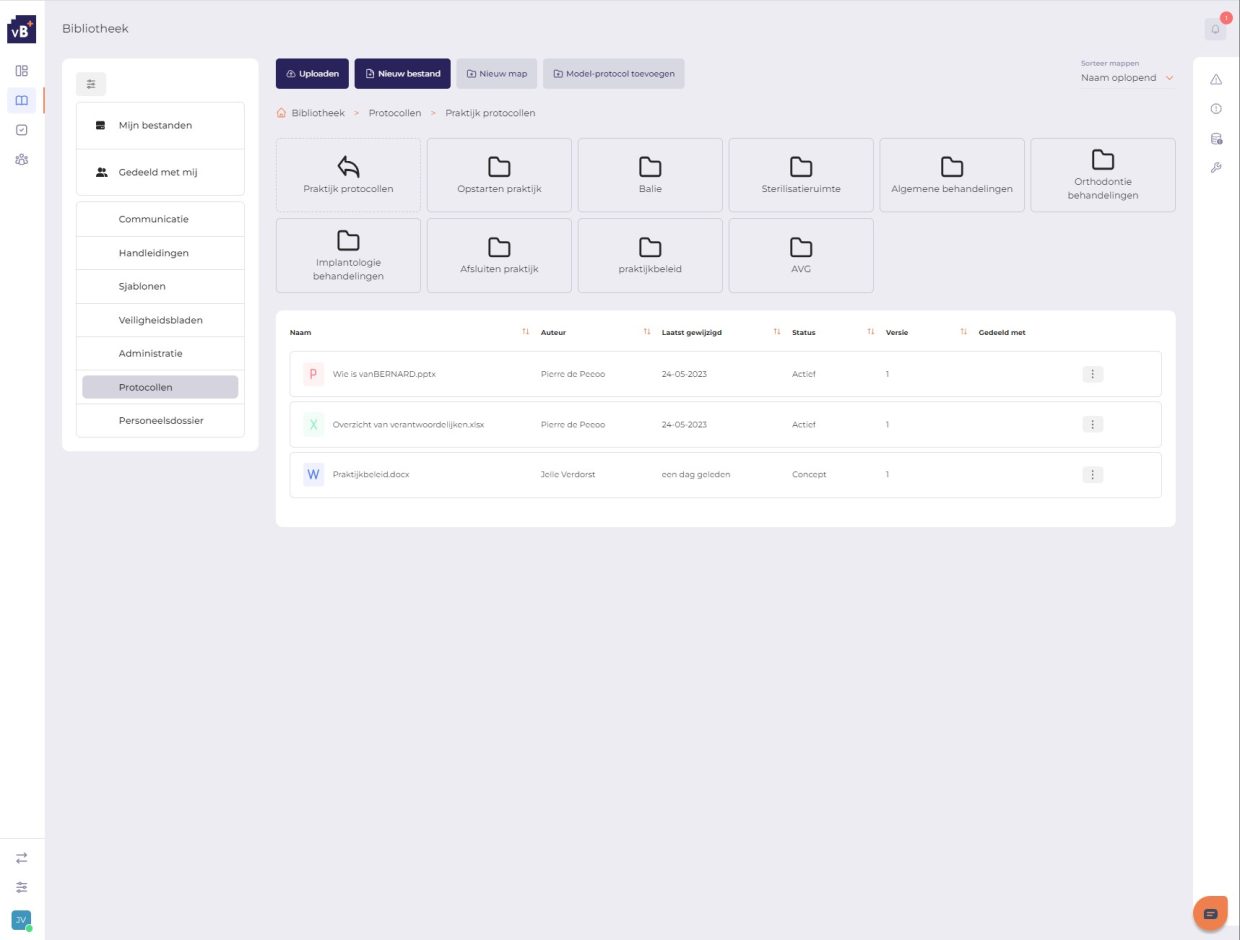Click the Uploaden button
1240x940 pixels.
tap(312, 74)
